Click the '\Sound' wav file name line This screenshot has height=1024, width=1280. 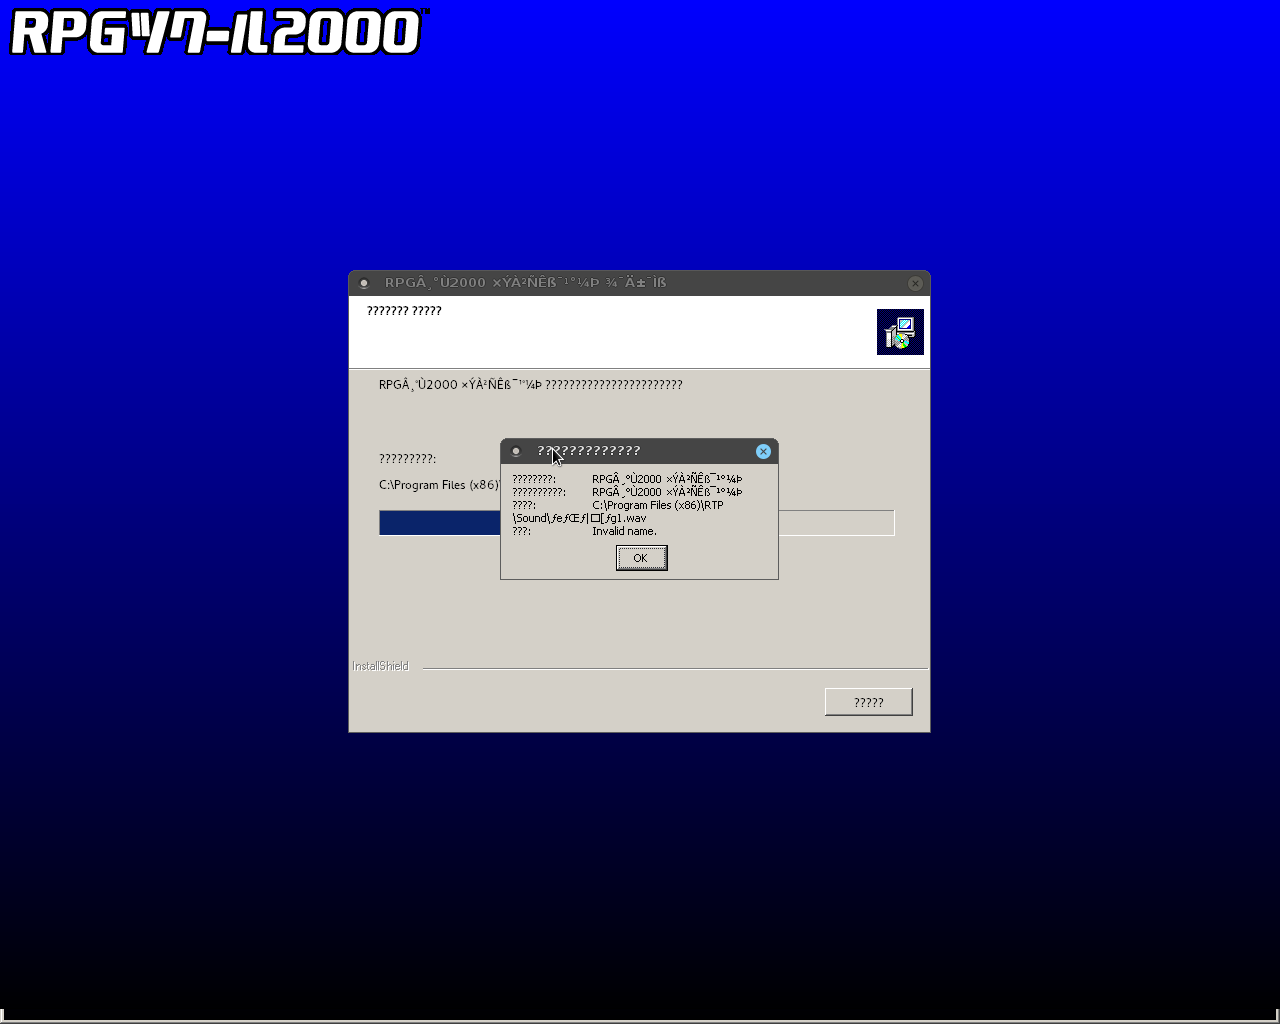click(x=579, y=518)
